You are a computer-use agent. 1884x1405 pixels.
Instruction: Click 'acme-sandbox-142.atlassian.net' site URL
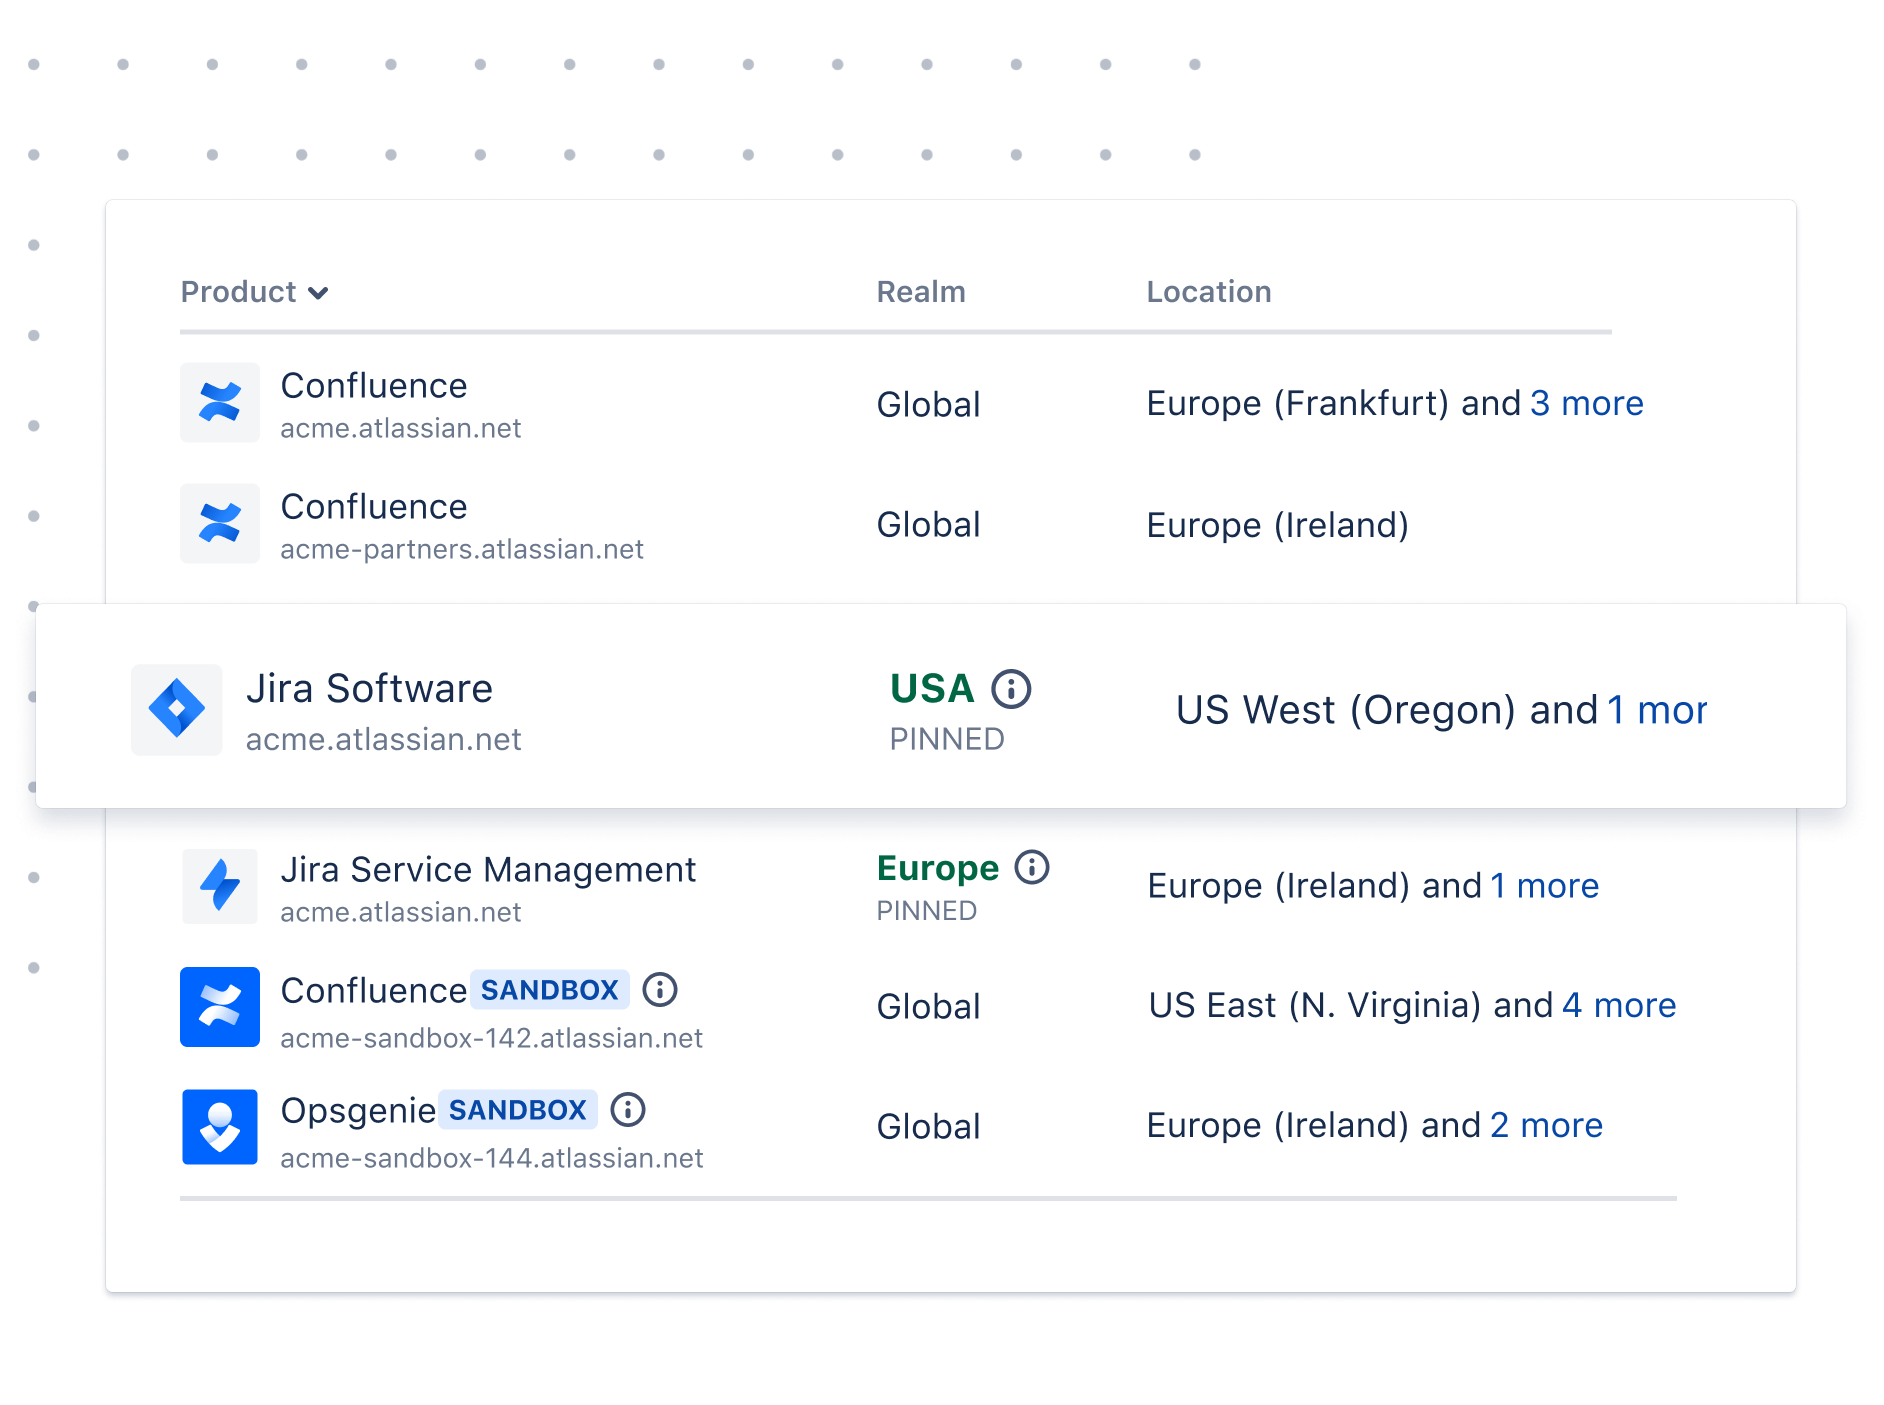coord(492,1039)
